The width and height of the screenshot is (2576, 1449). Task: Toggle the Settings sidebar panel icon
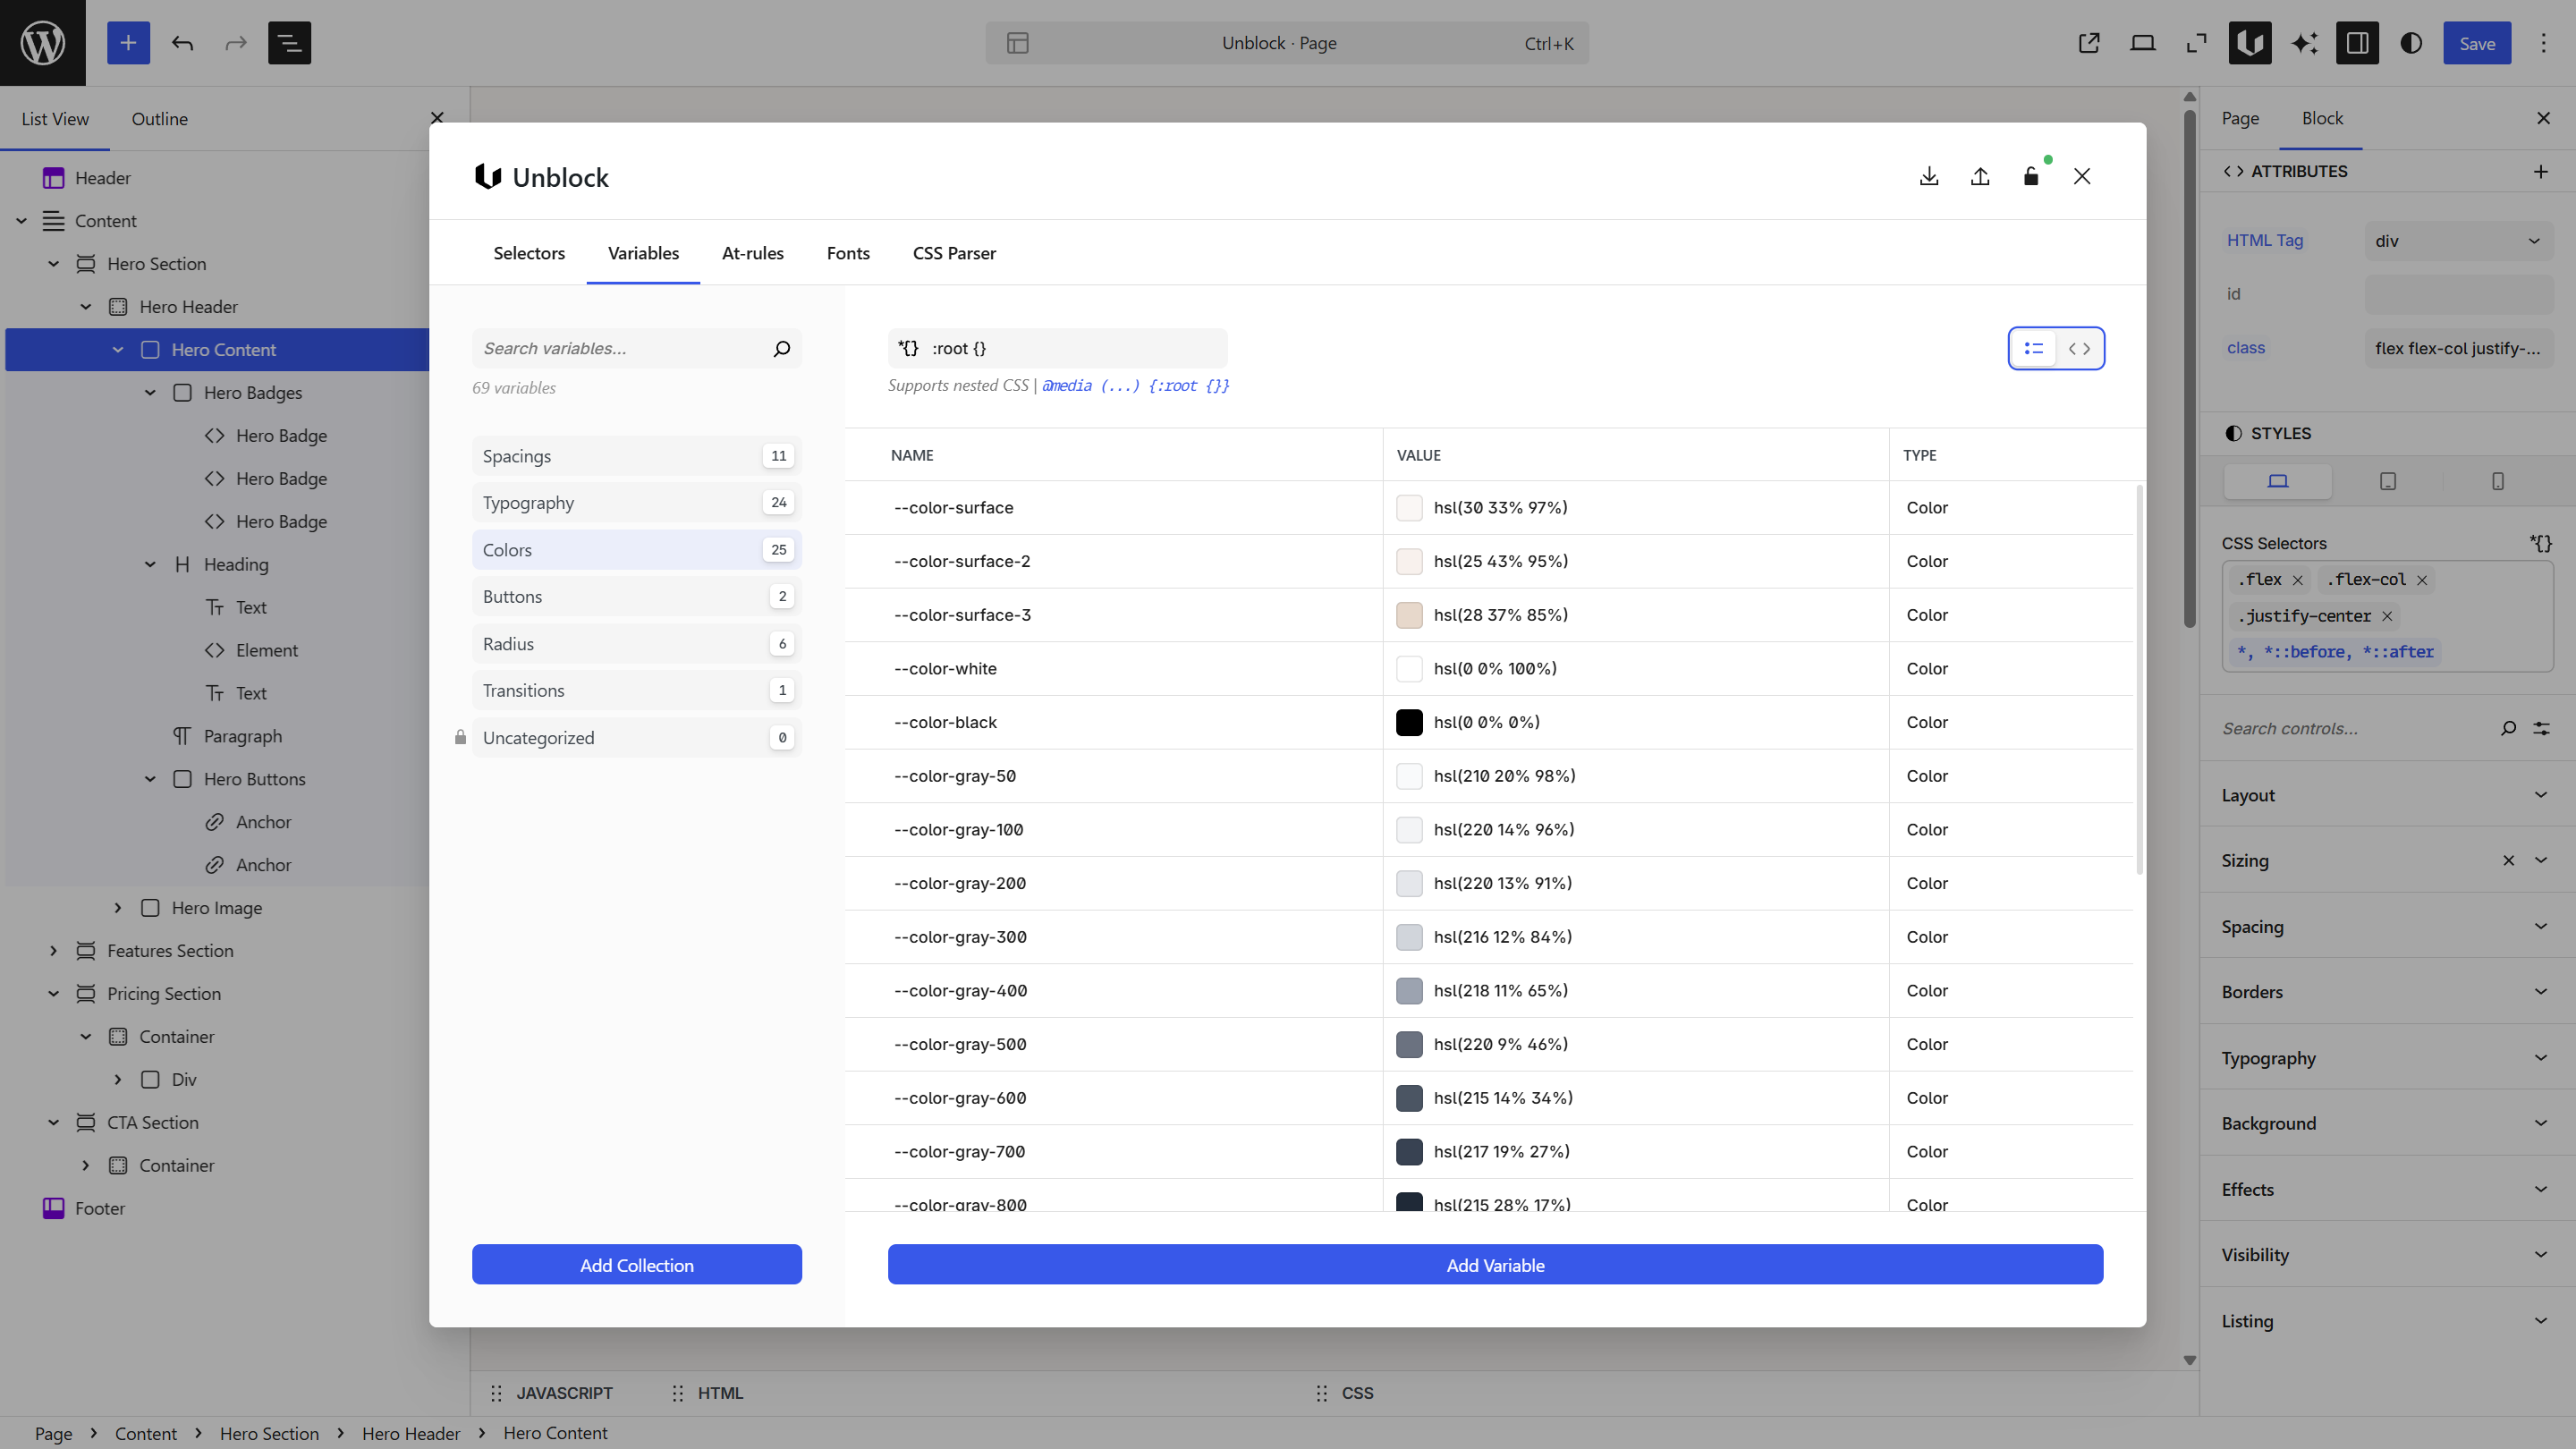(2358, 43)
